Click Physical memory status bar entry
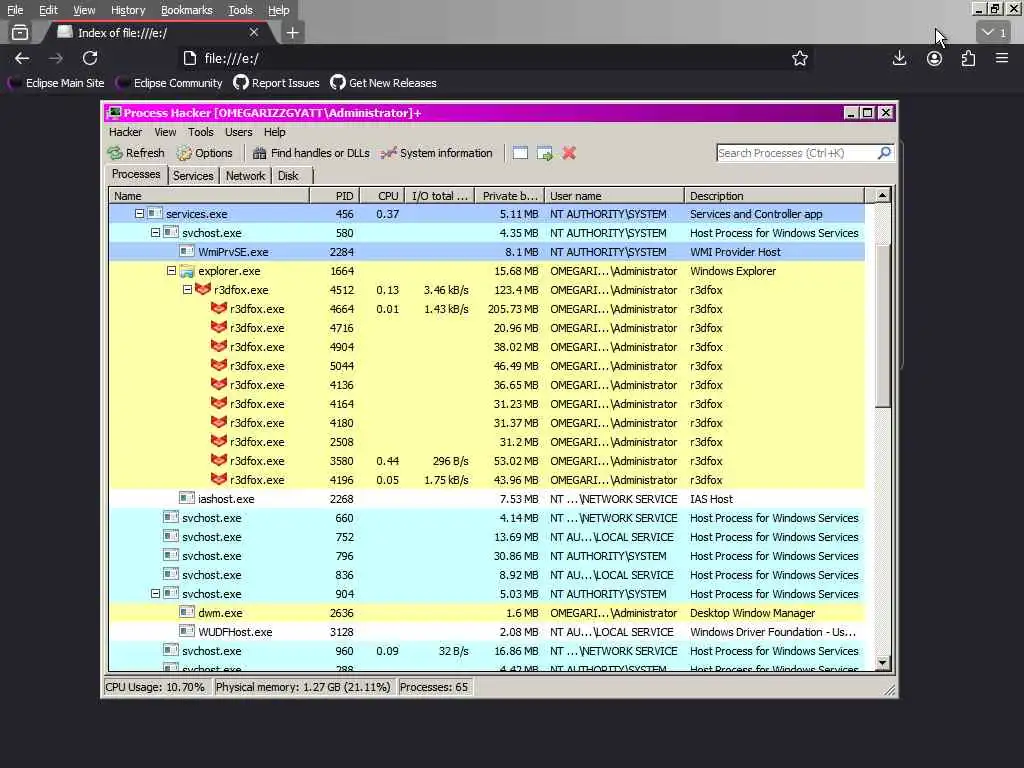Screen dimensions: 1024x768 point(303,687)
